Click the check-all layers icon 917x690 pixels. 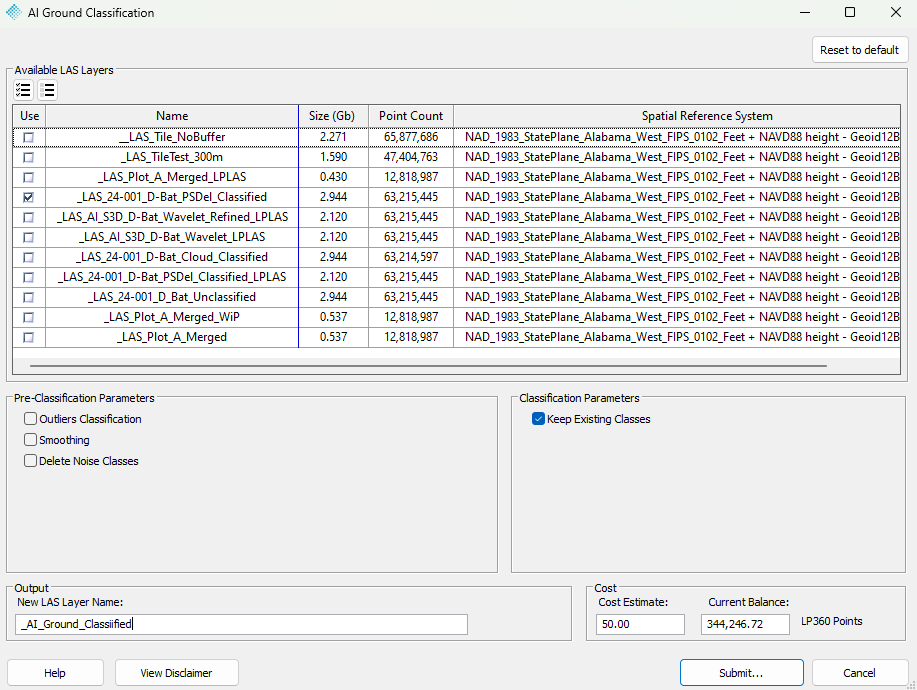pyautogui.click(x=23, y=90)
